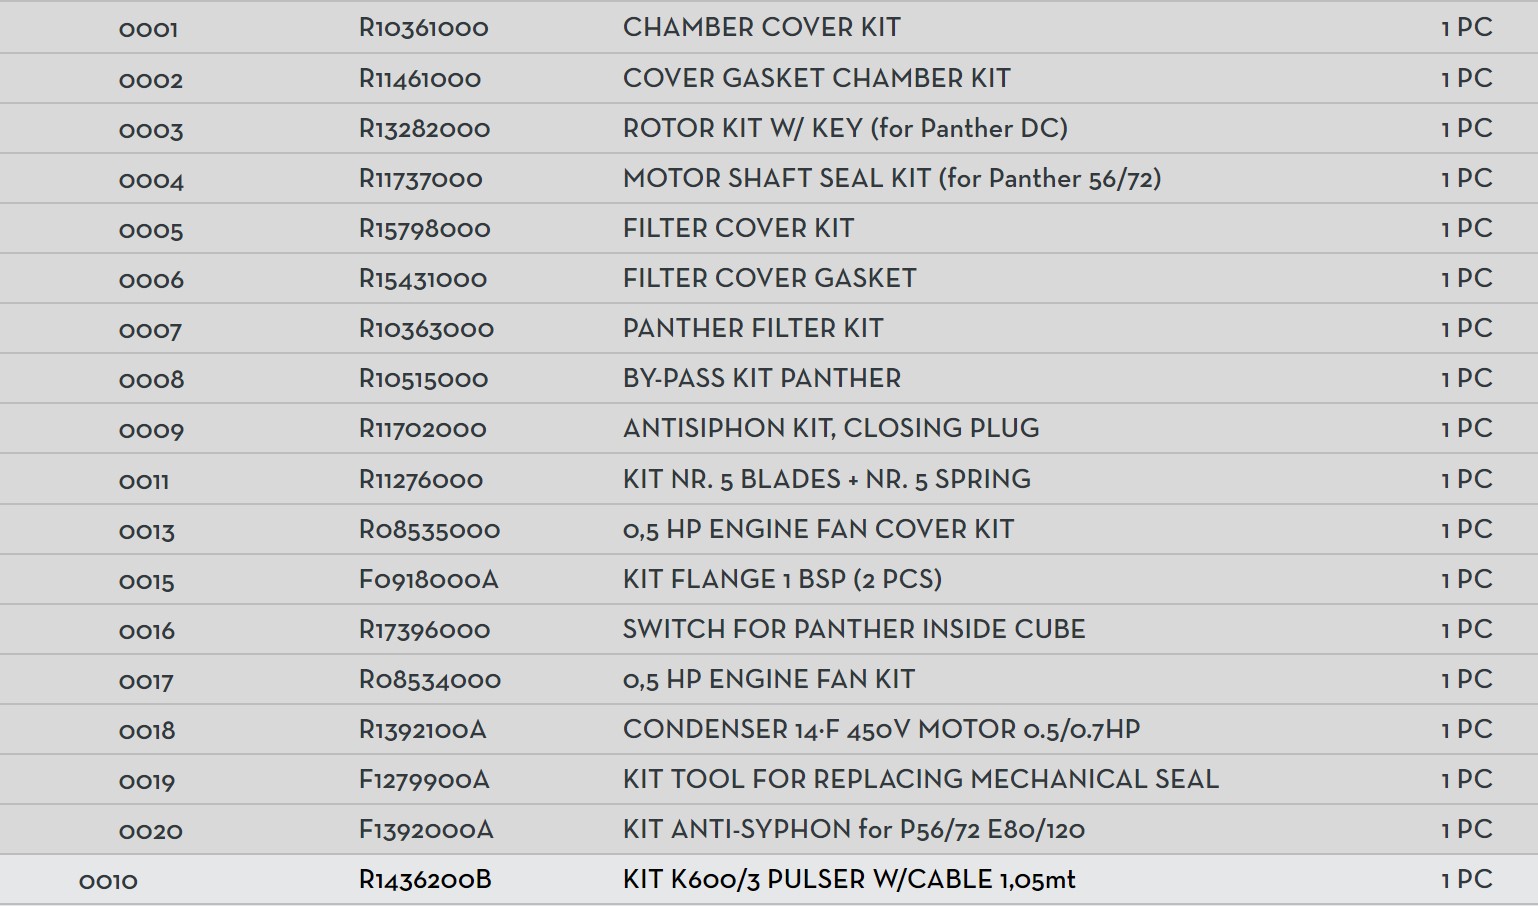Click COVER GASKET CHAMBER KIT description
Viewport: 1538px width, 906px height.
coord(816,78)
